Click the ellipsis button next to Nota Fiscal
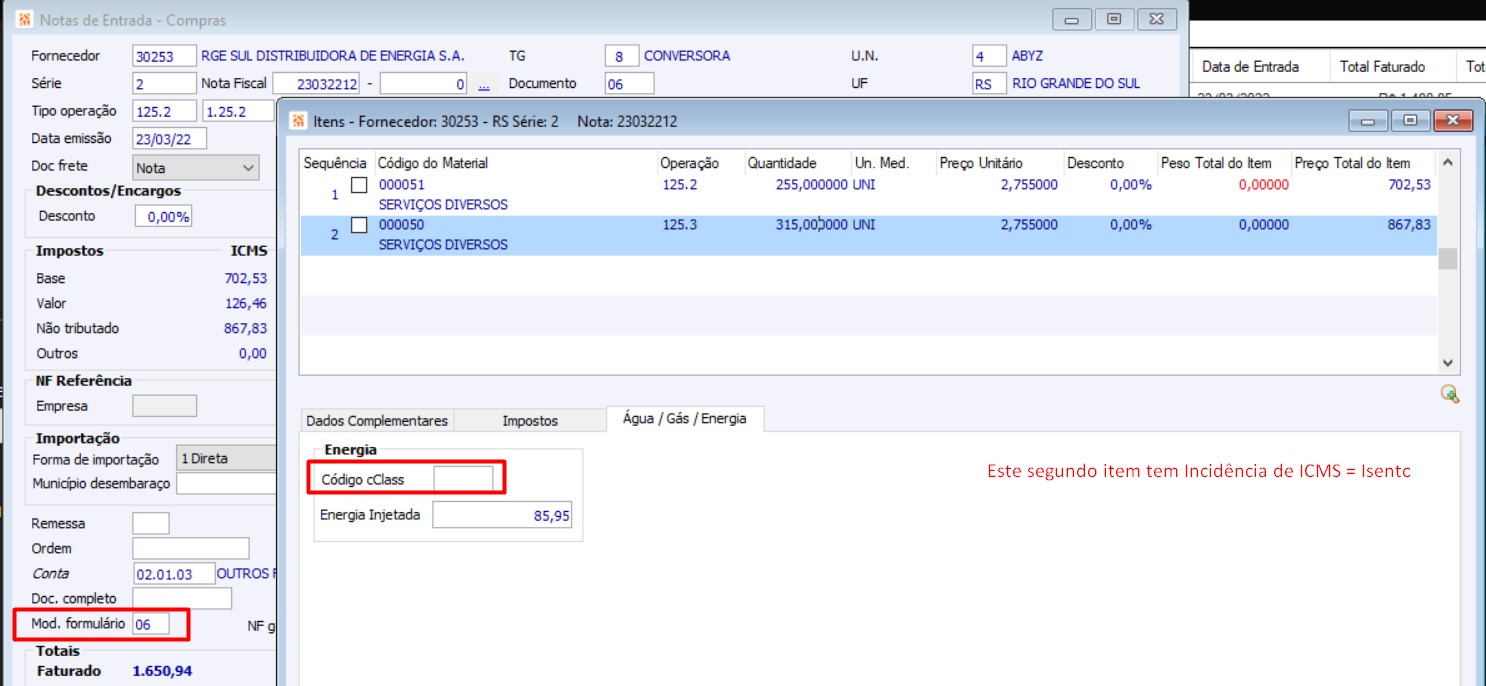This screenshot has width=1486, height=686. click(x=483, y=84)
